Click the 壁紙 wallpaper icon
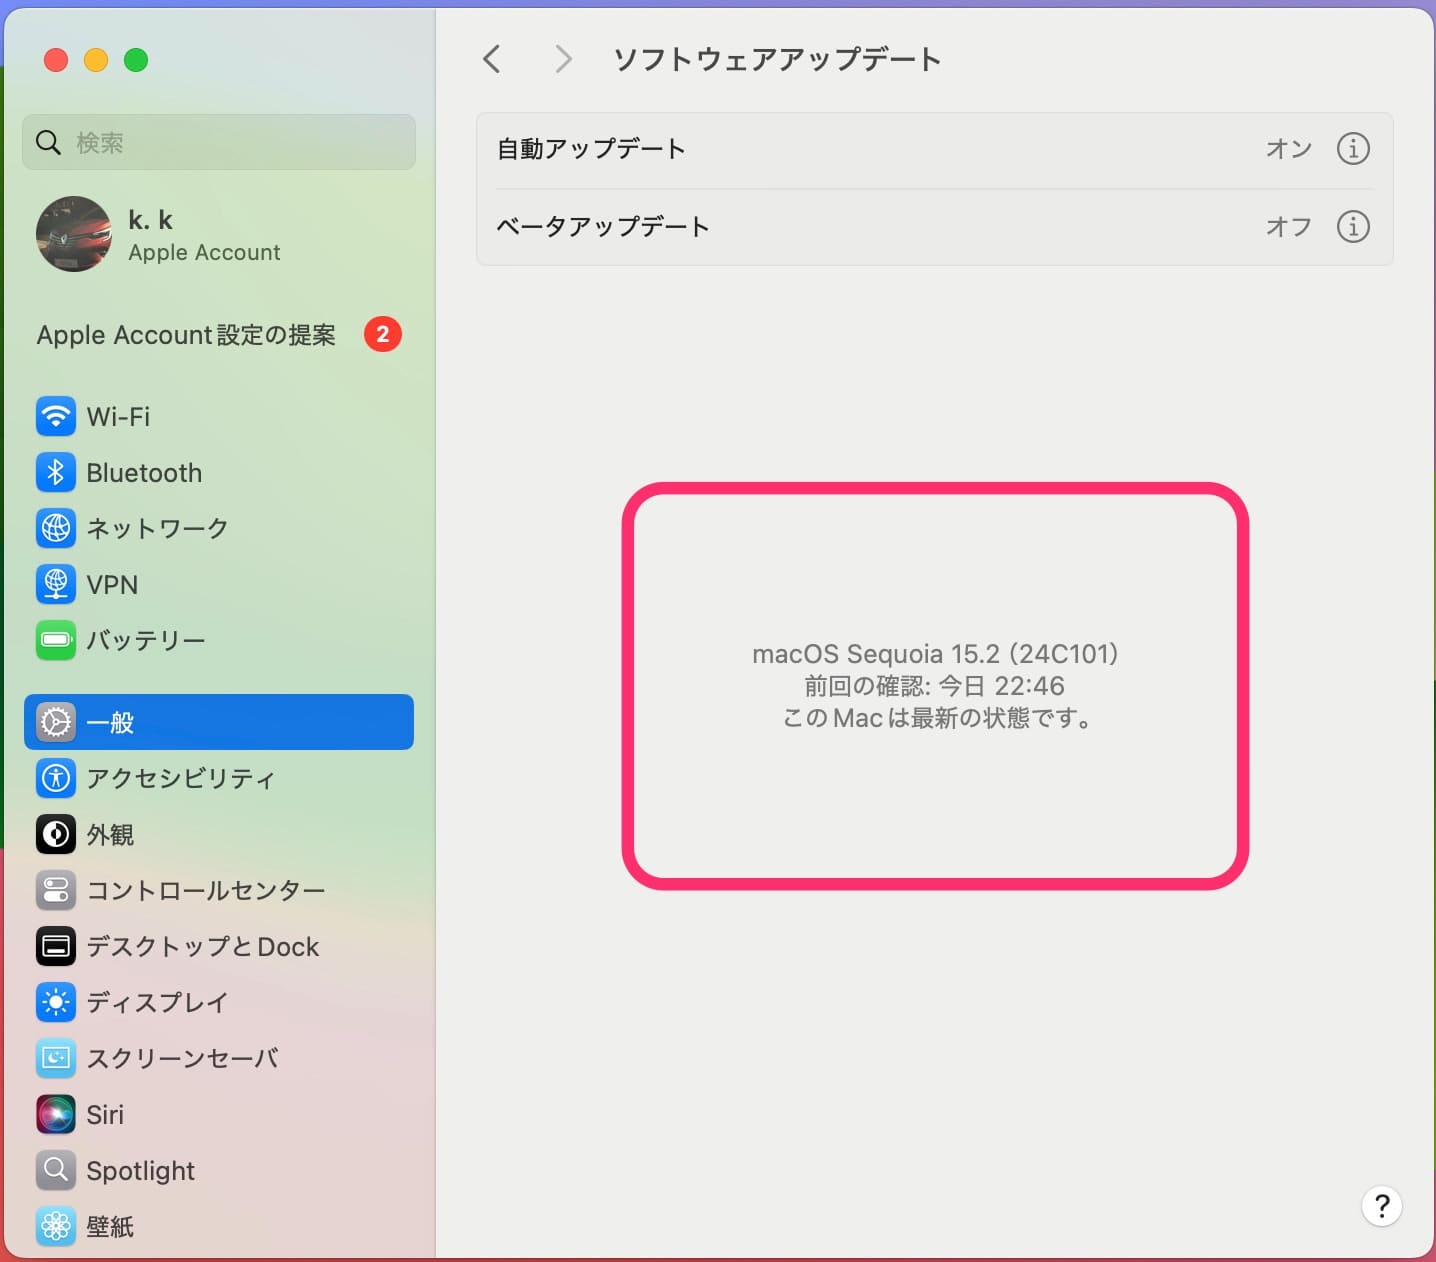The height and width of the screenshot is (1262, 1436). click(56, 1226)
